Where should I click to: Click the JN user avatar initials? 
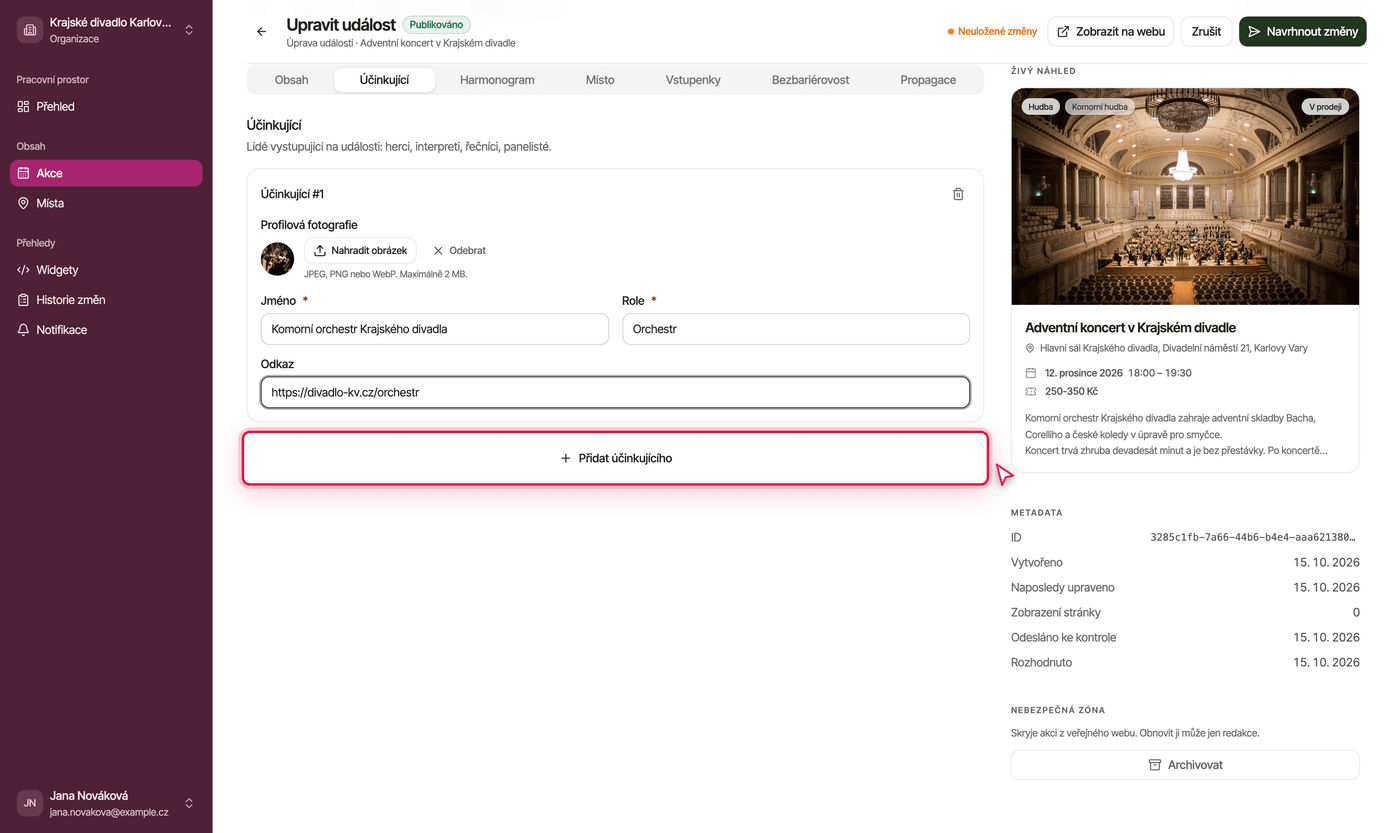point(30,803)
